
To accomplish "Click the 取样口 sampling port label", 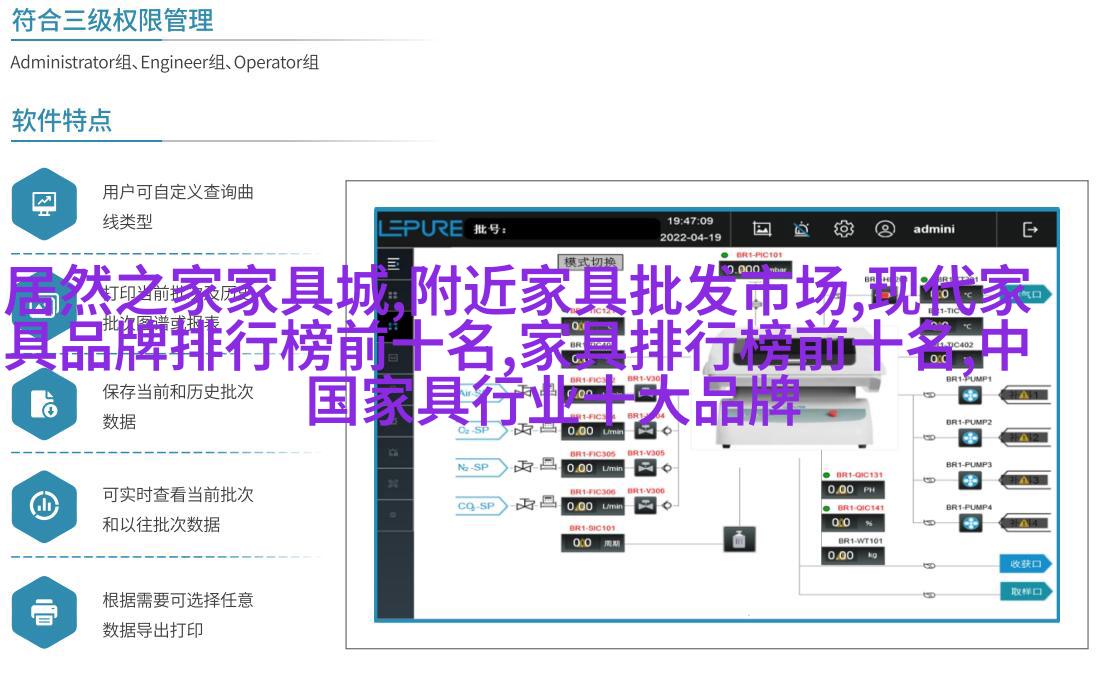I will click(x=1025, y=592).
